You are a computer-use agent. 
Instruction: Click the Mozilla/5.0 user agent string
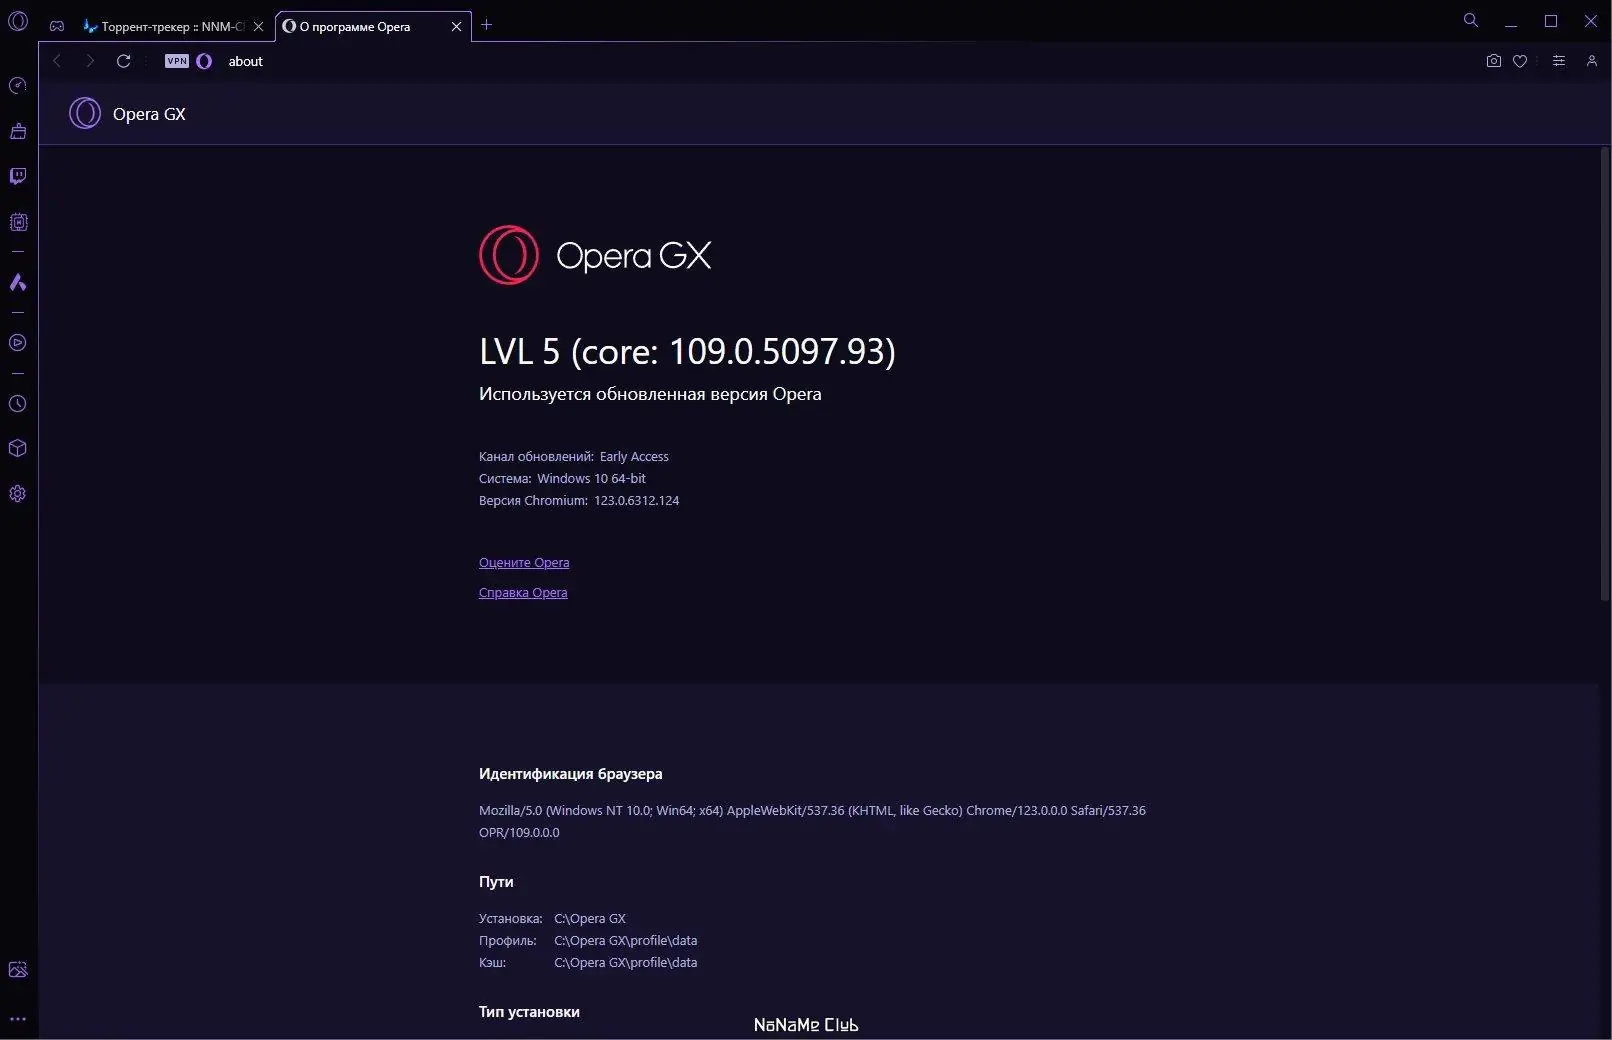click(x=812, y=821)
